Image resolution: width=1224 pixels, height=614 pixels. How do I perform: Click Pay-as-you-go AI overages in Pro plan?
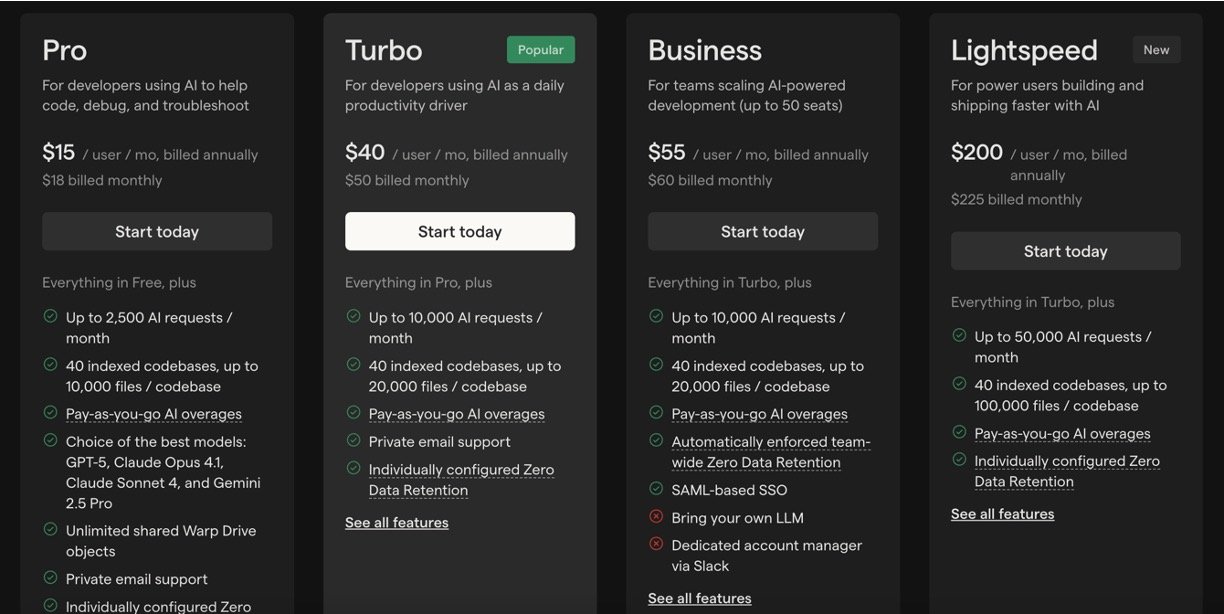154,414
